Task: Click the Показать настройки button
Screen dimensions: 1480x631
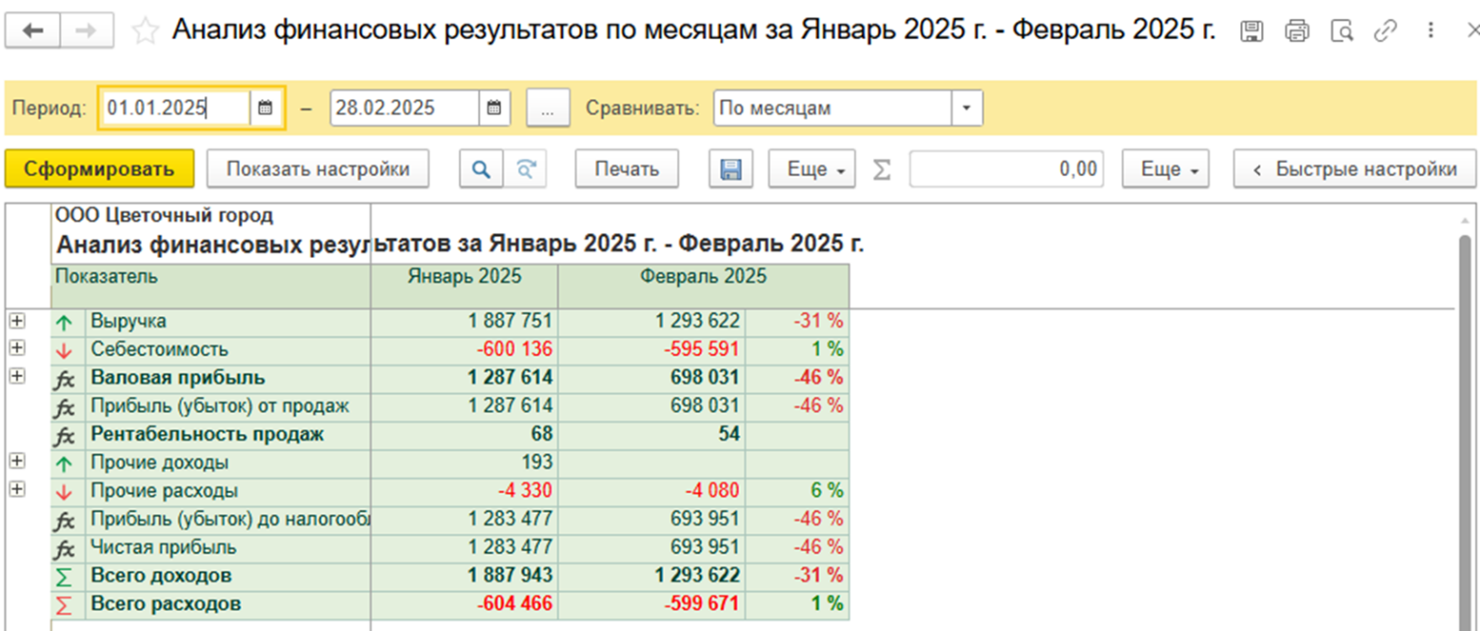Action: click(x=318, y=169)
